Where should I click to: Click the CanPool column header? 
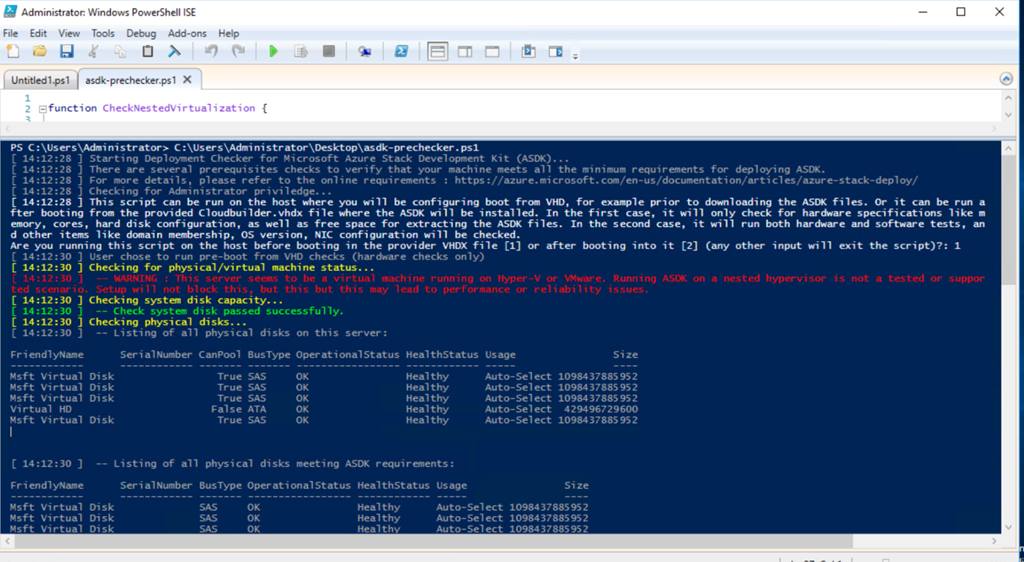pos(220,354)
